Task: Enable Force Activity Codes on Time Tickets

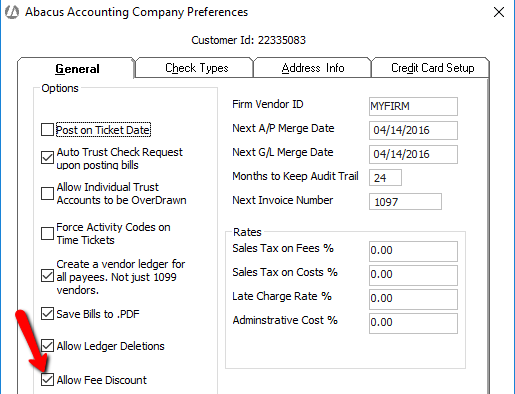Action: click(47, 233)
